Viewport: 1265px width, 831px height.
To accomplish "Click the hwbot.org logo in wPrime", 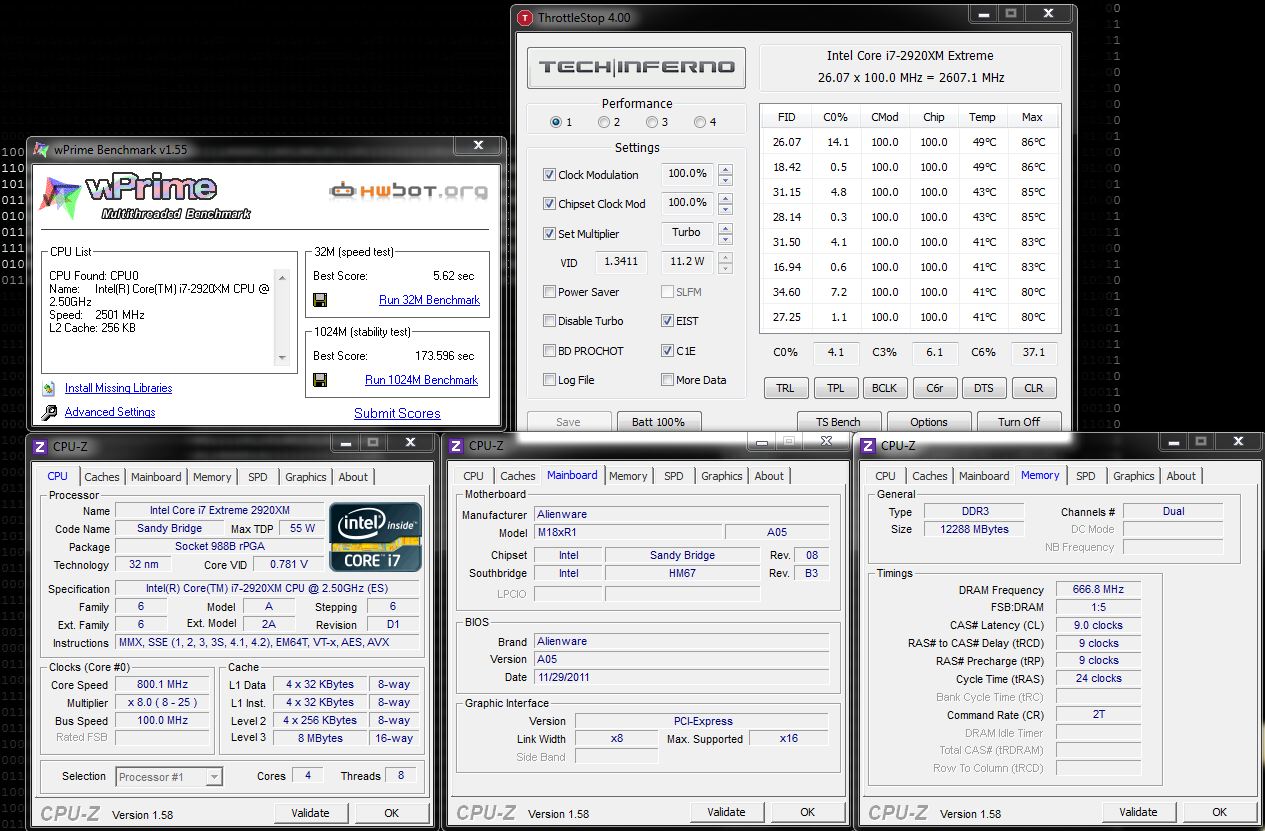I will [408, 190].
